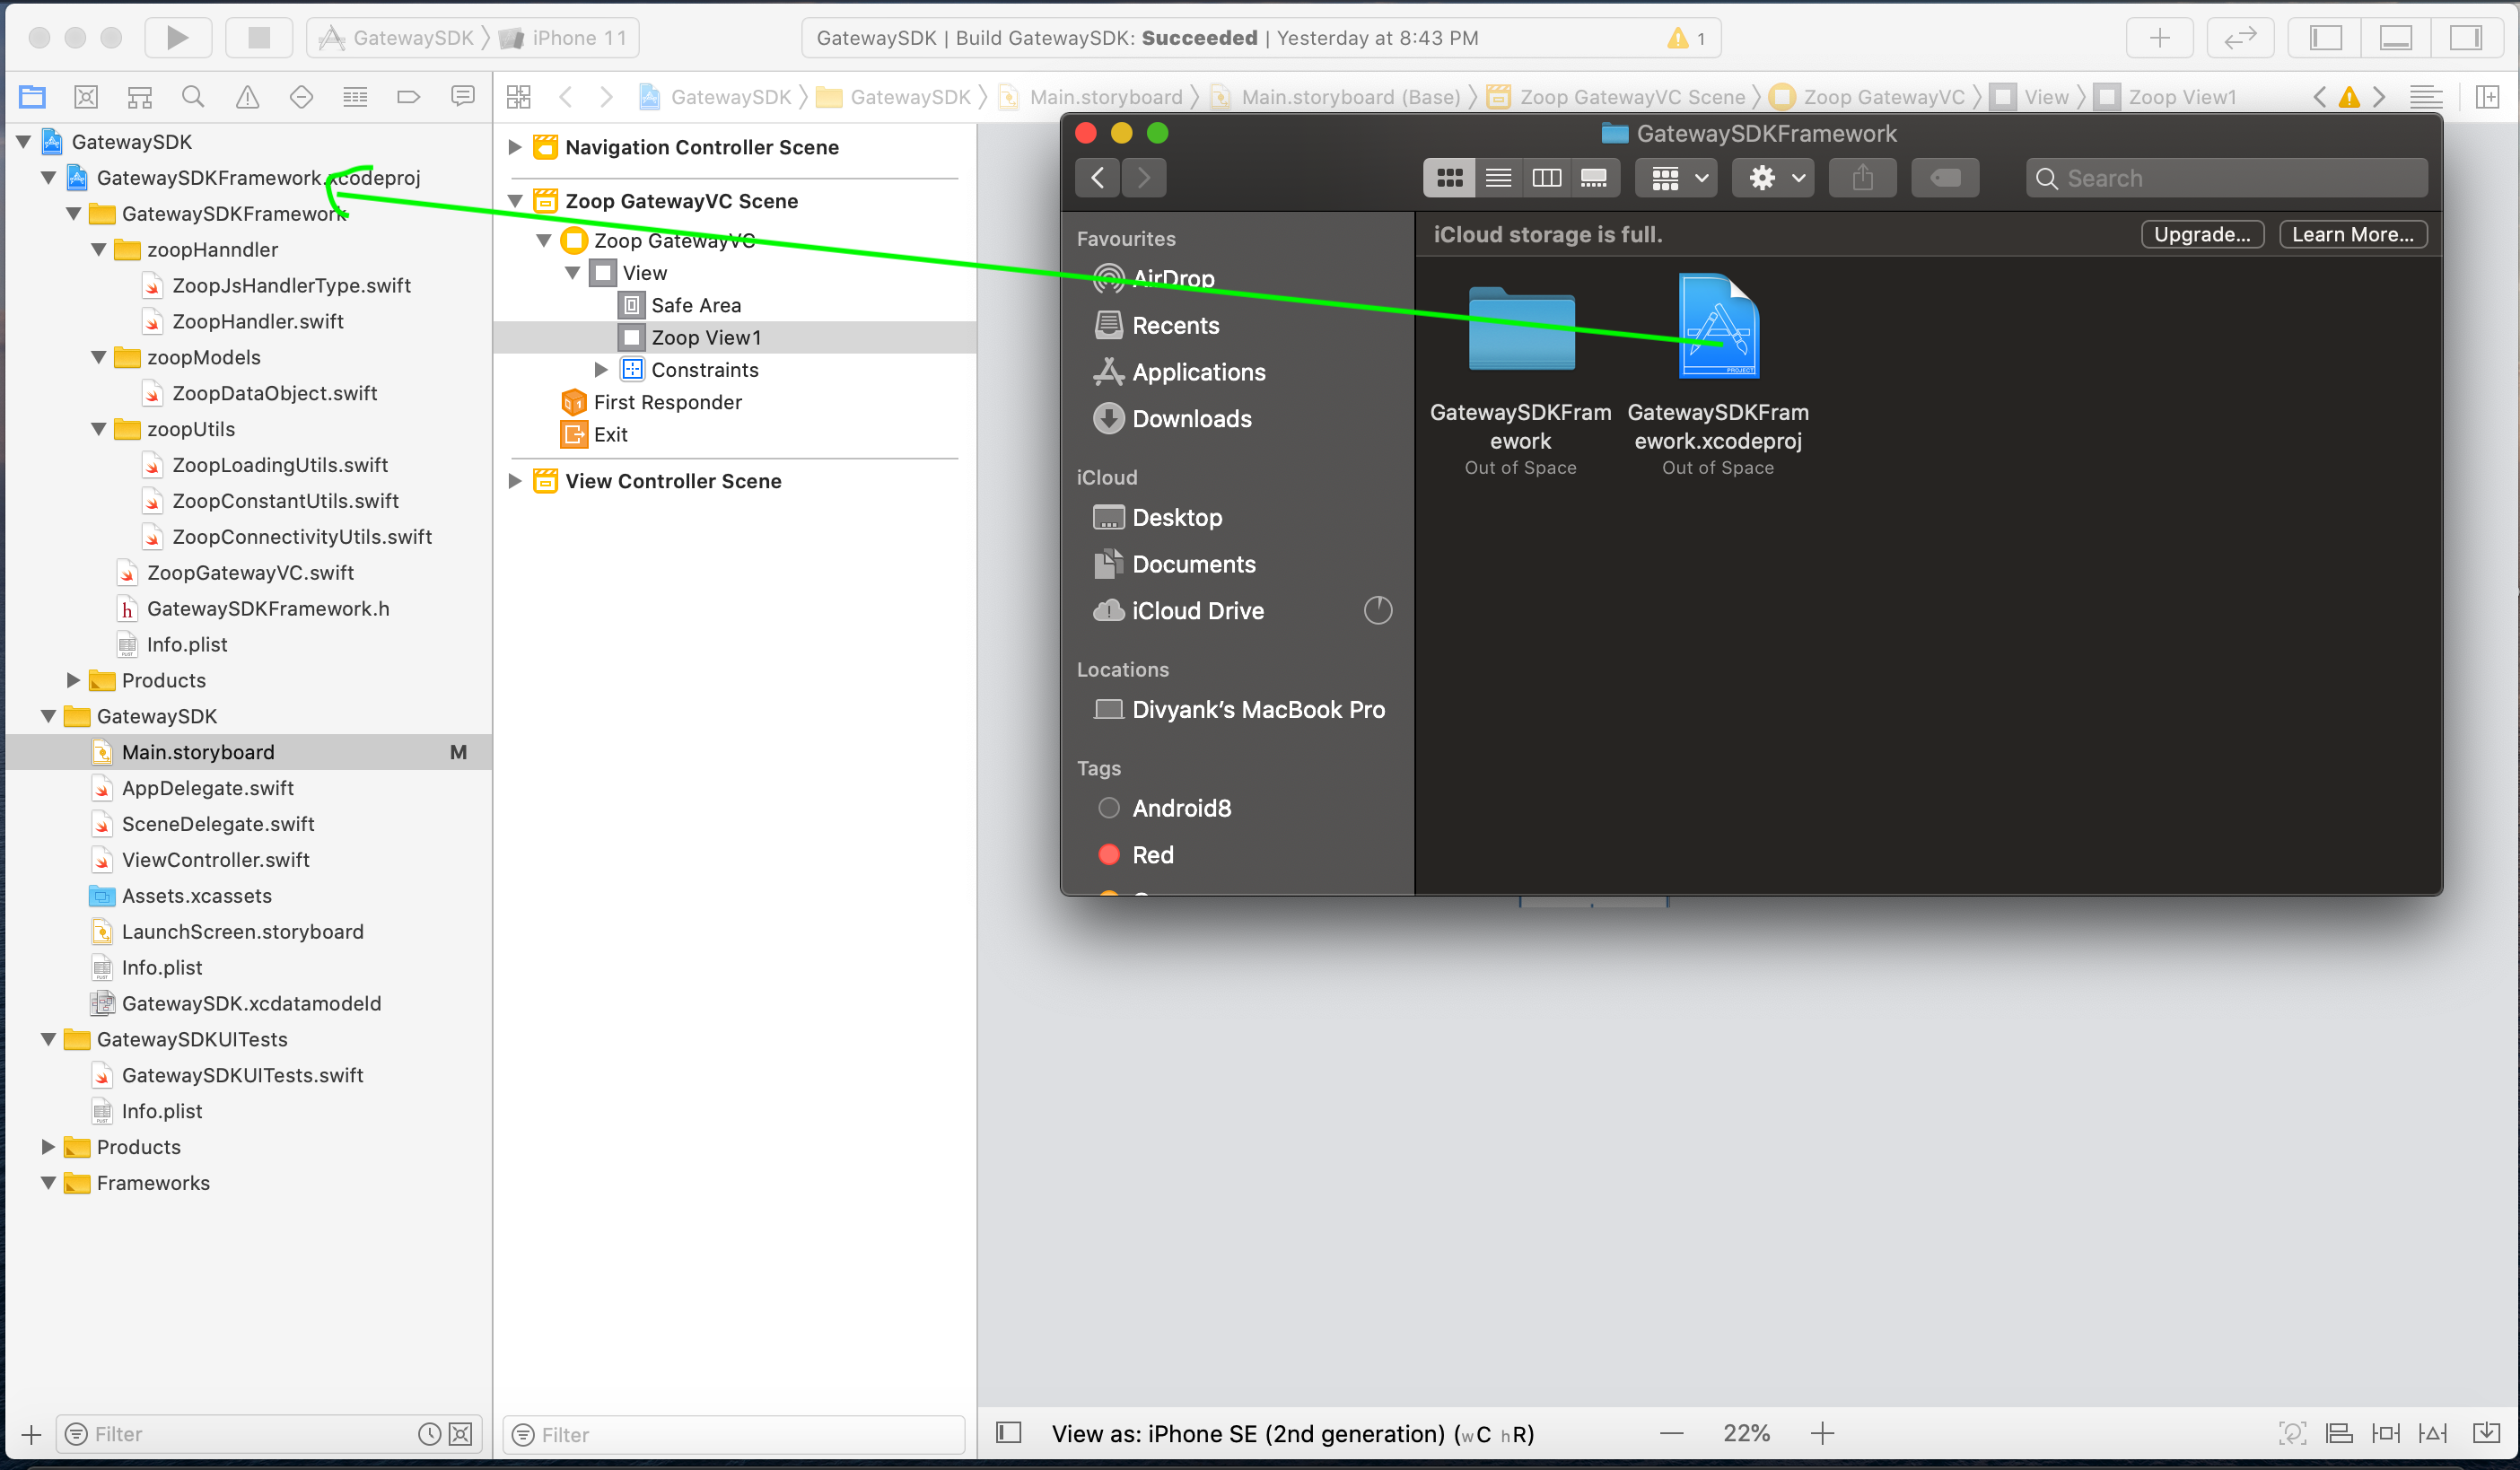This screenshot has height=1470, width=2520.
Task: Open the Report navigator tab
Action: coord(462,97)
